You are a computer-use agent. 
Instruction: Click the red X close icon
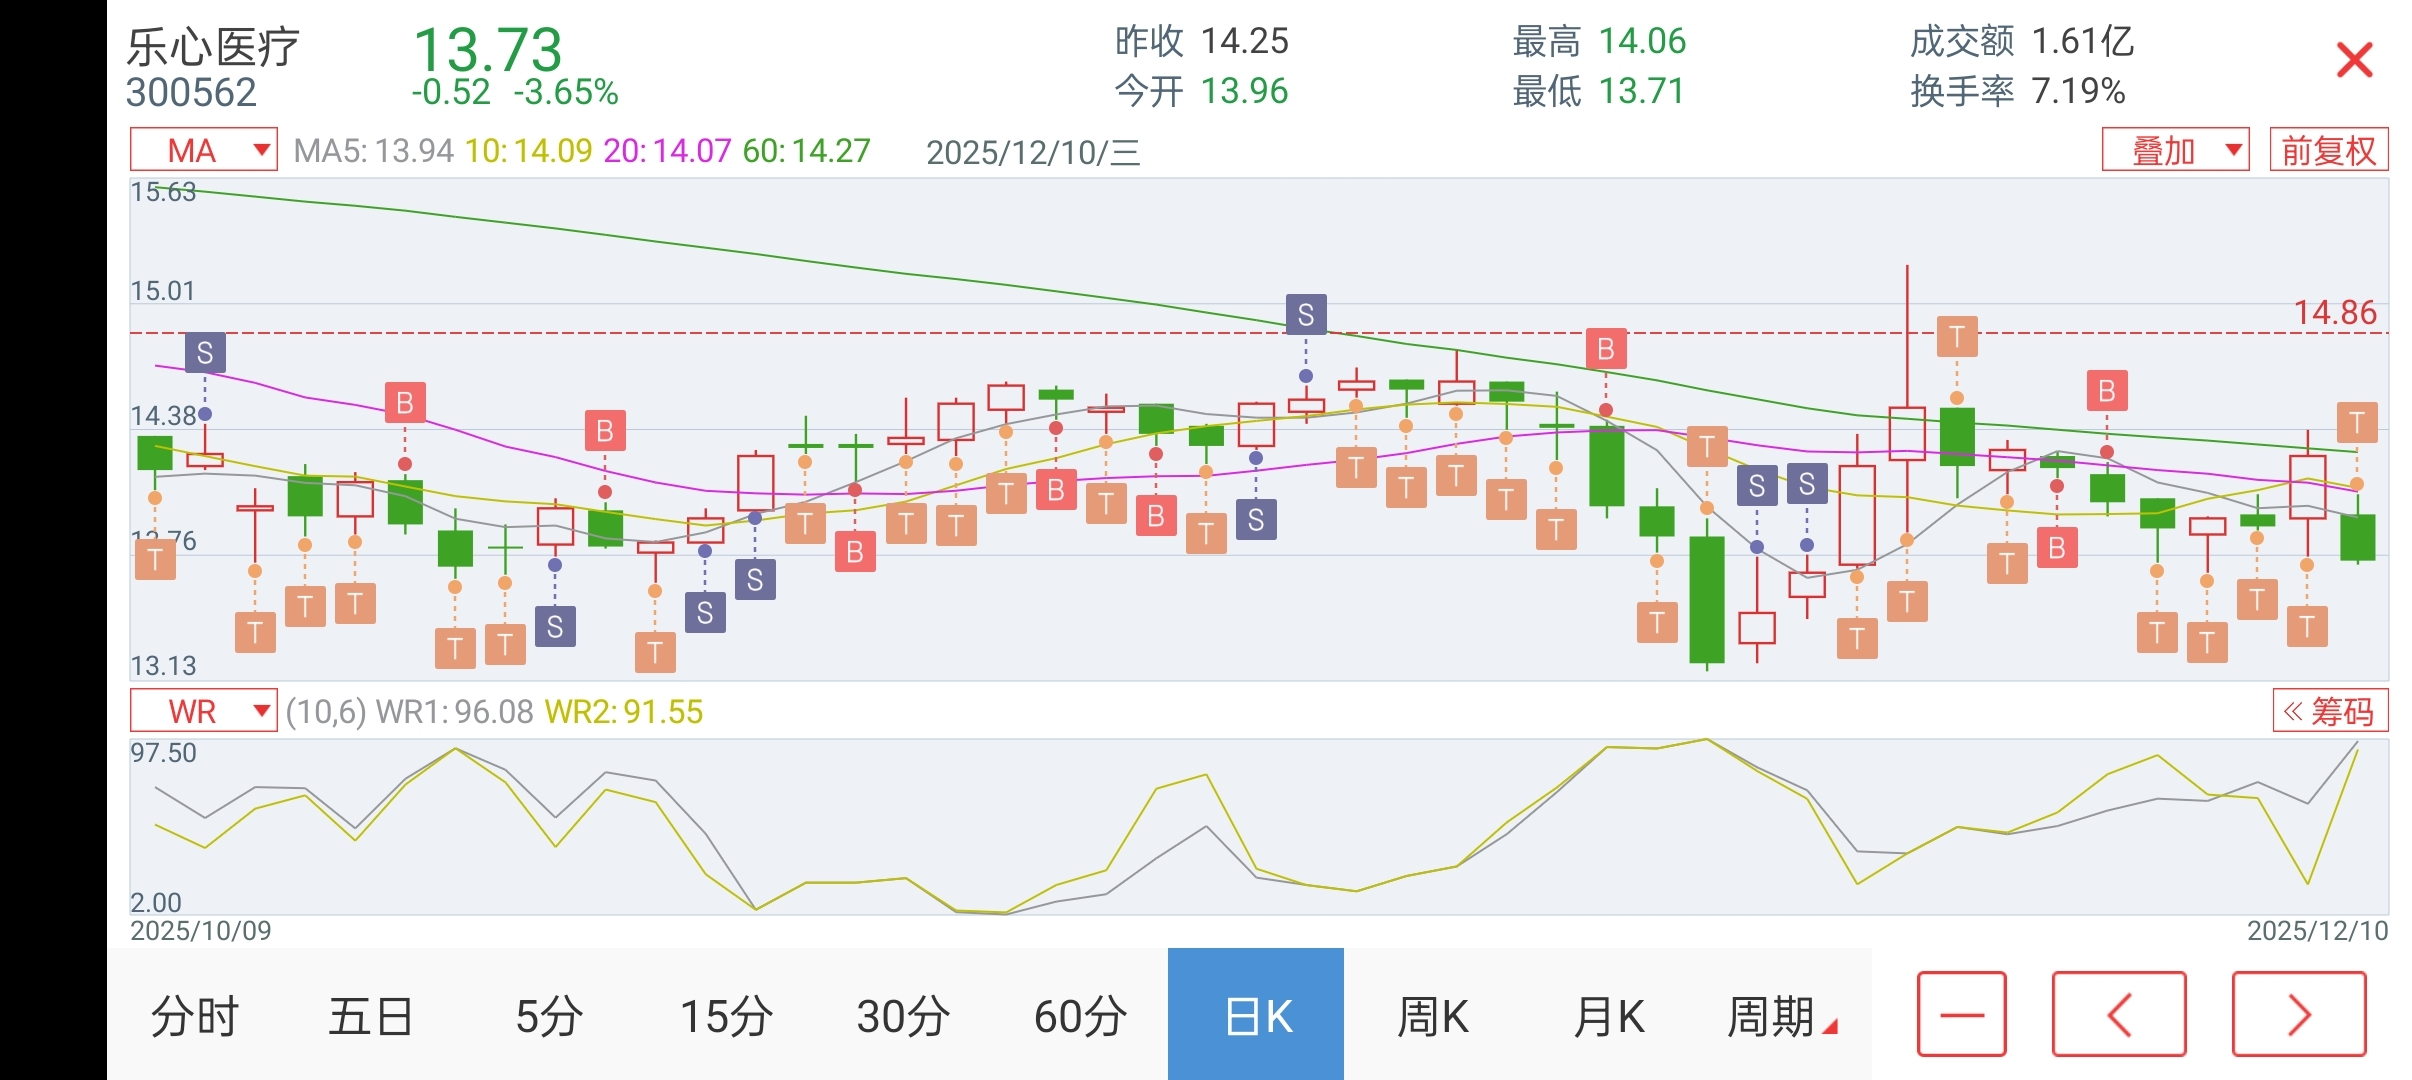tap(2354, 60)
